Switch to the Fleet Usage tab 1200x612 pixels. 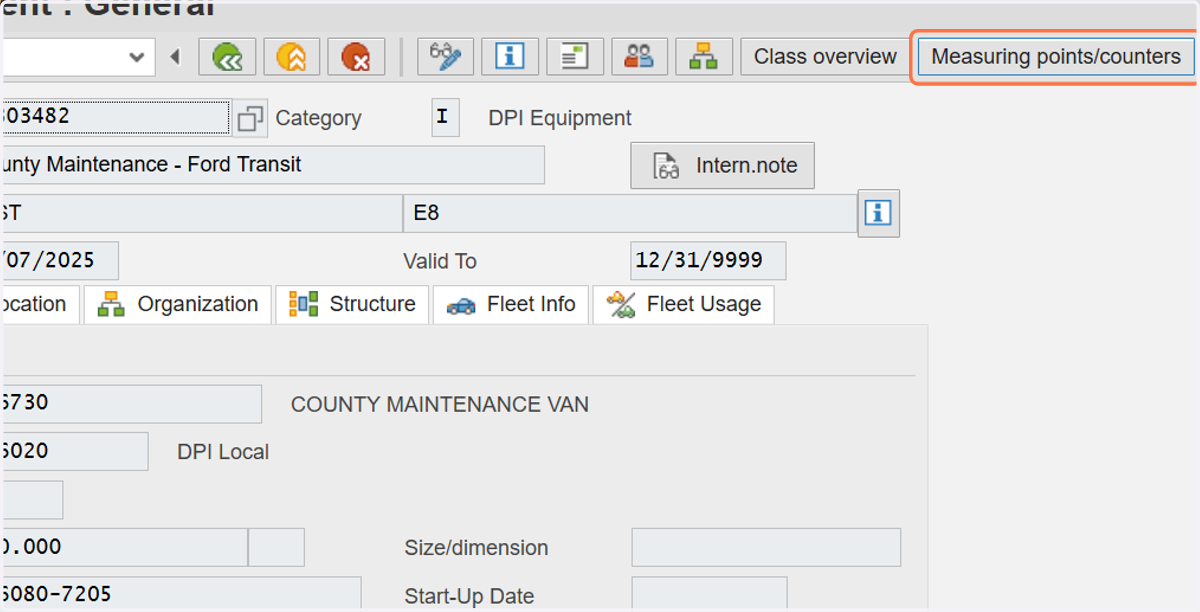click(x=683, y=304)
